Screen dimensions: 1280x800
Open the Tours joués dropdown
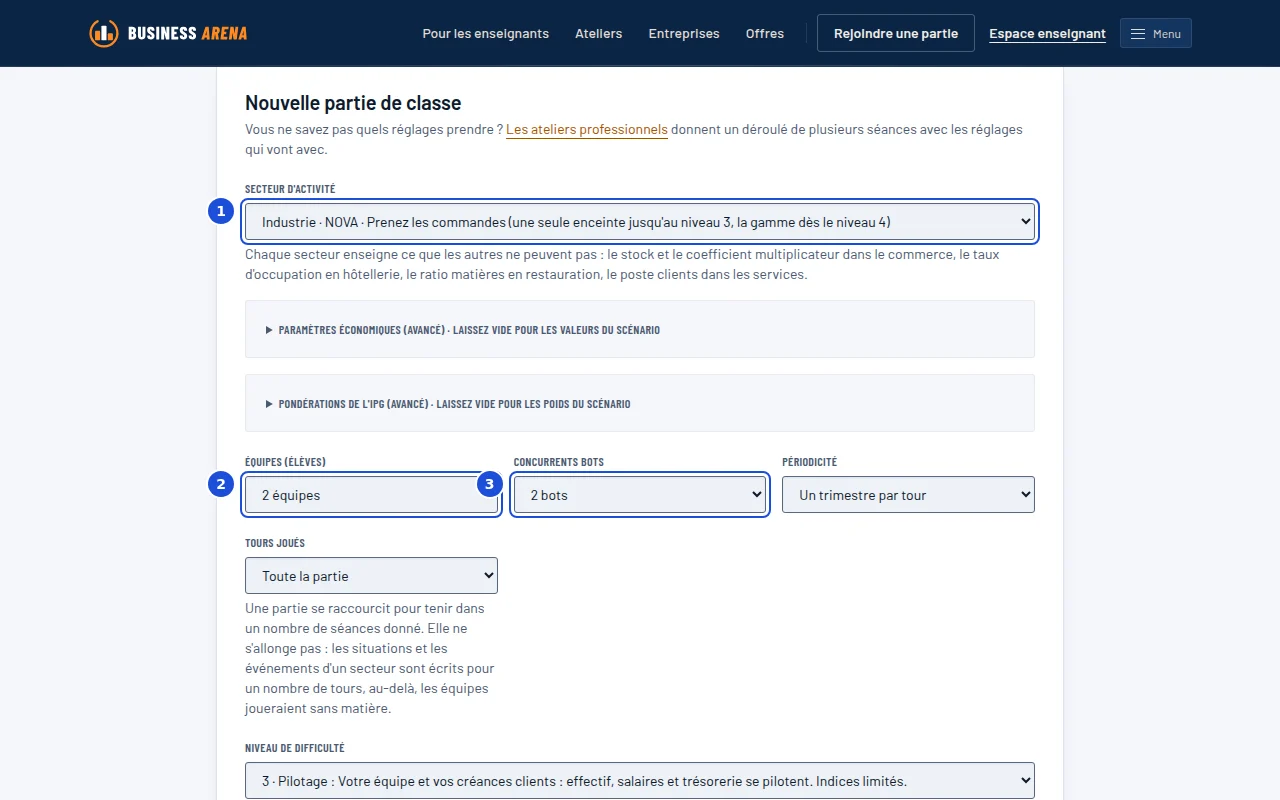[371, 576]
